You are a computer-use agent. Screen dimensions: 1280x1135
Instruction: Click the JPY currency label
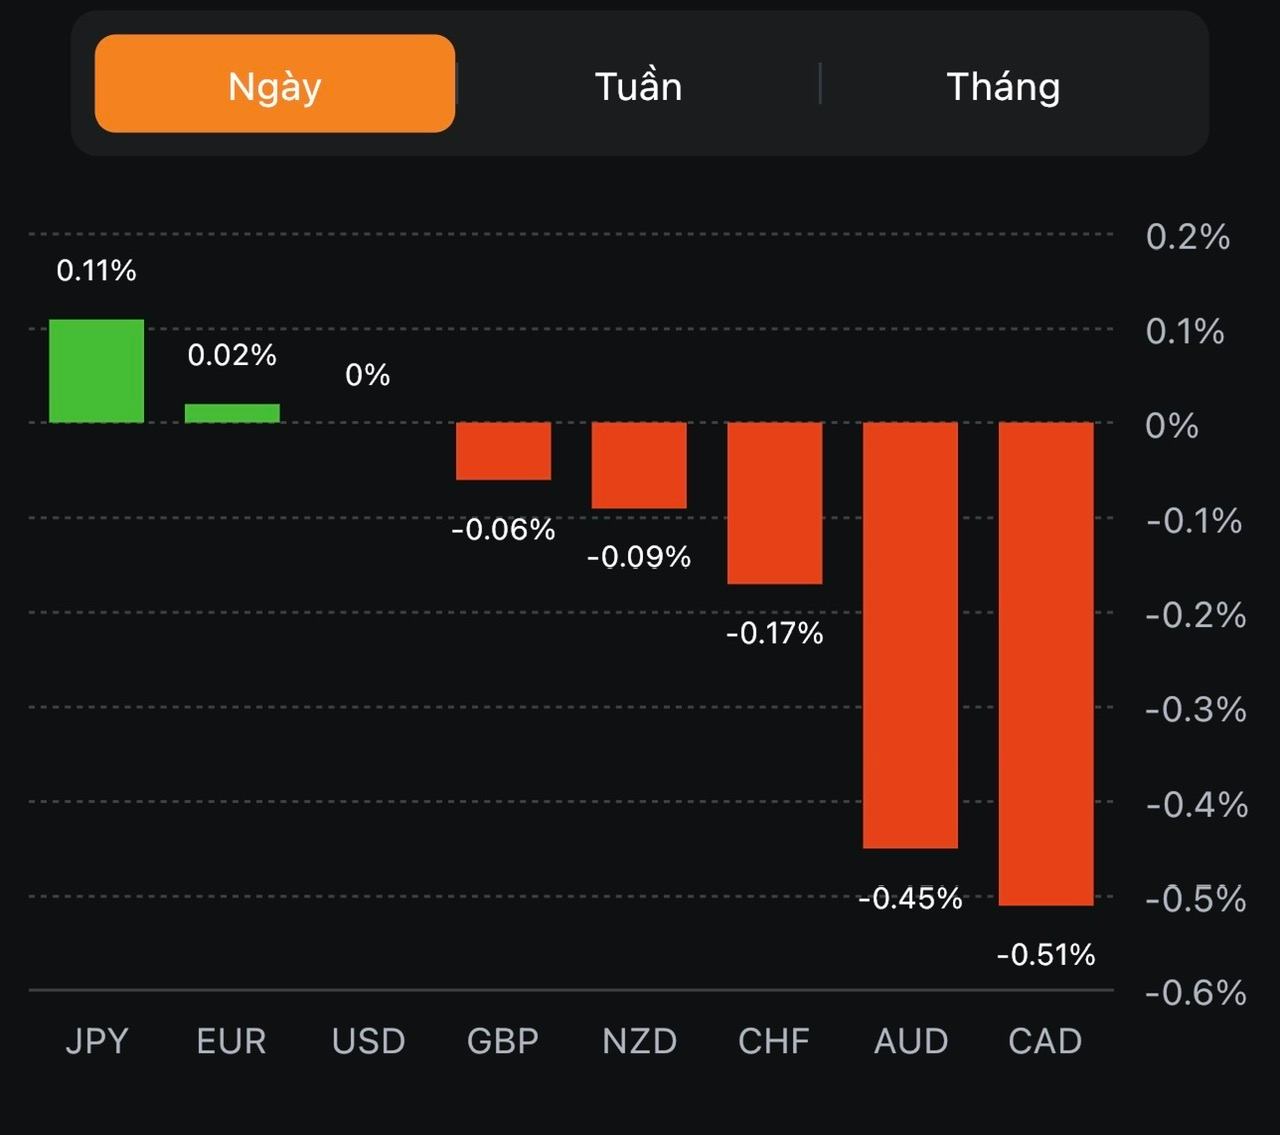click(x=97, y=1041)
